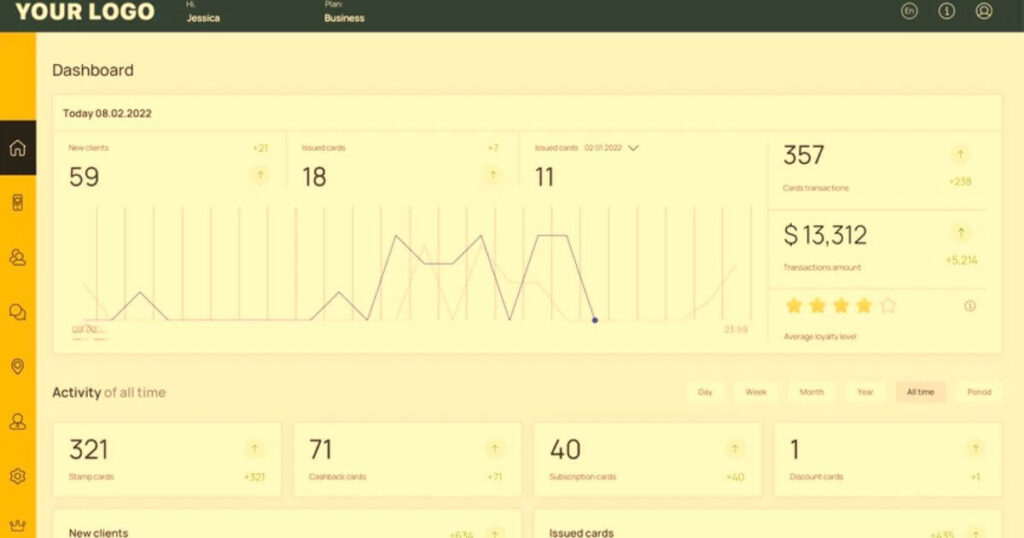Click the up arrow on Subscription cards tile
Screen dimensions: 1024x538
[735, 449]
